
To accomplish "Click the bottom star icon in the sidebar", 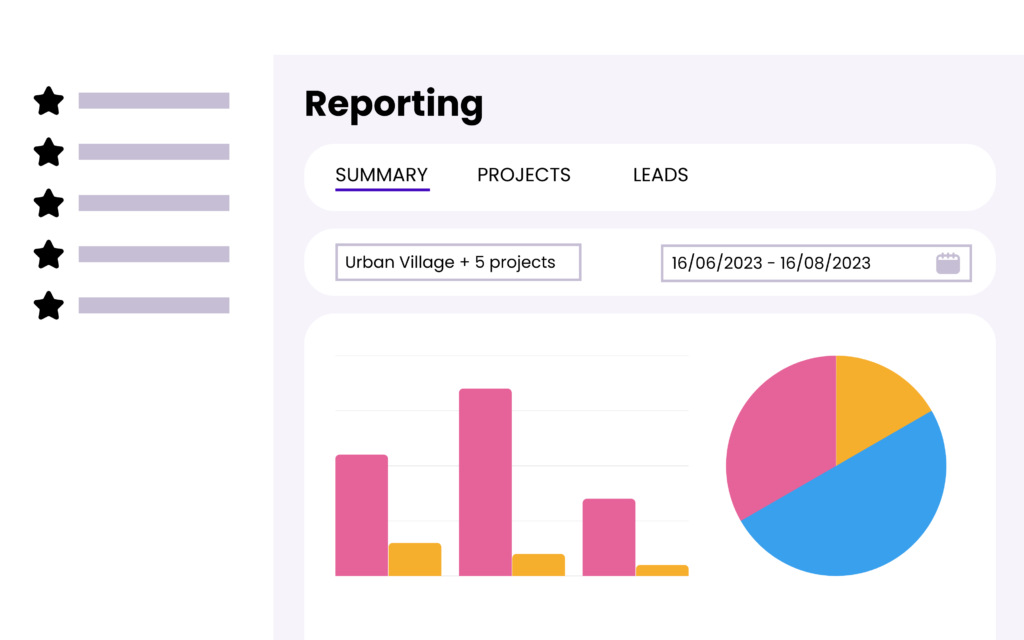I will click(x=48, y=305).
